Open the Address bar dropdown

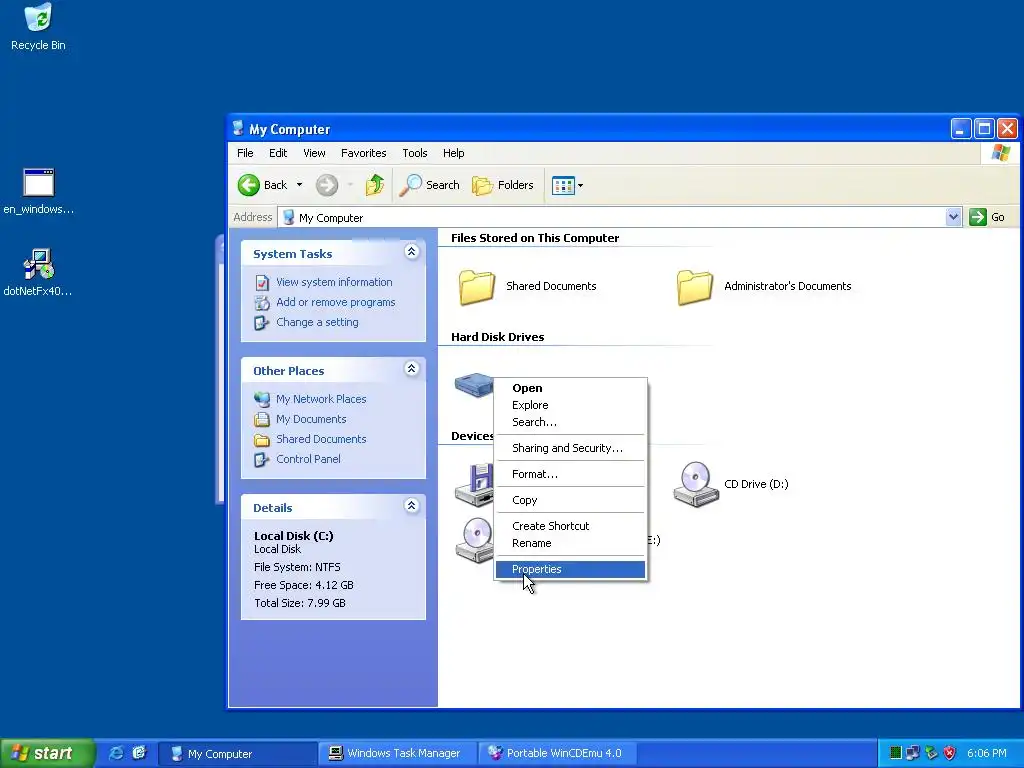tap(953, 217)
